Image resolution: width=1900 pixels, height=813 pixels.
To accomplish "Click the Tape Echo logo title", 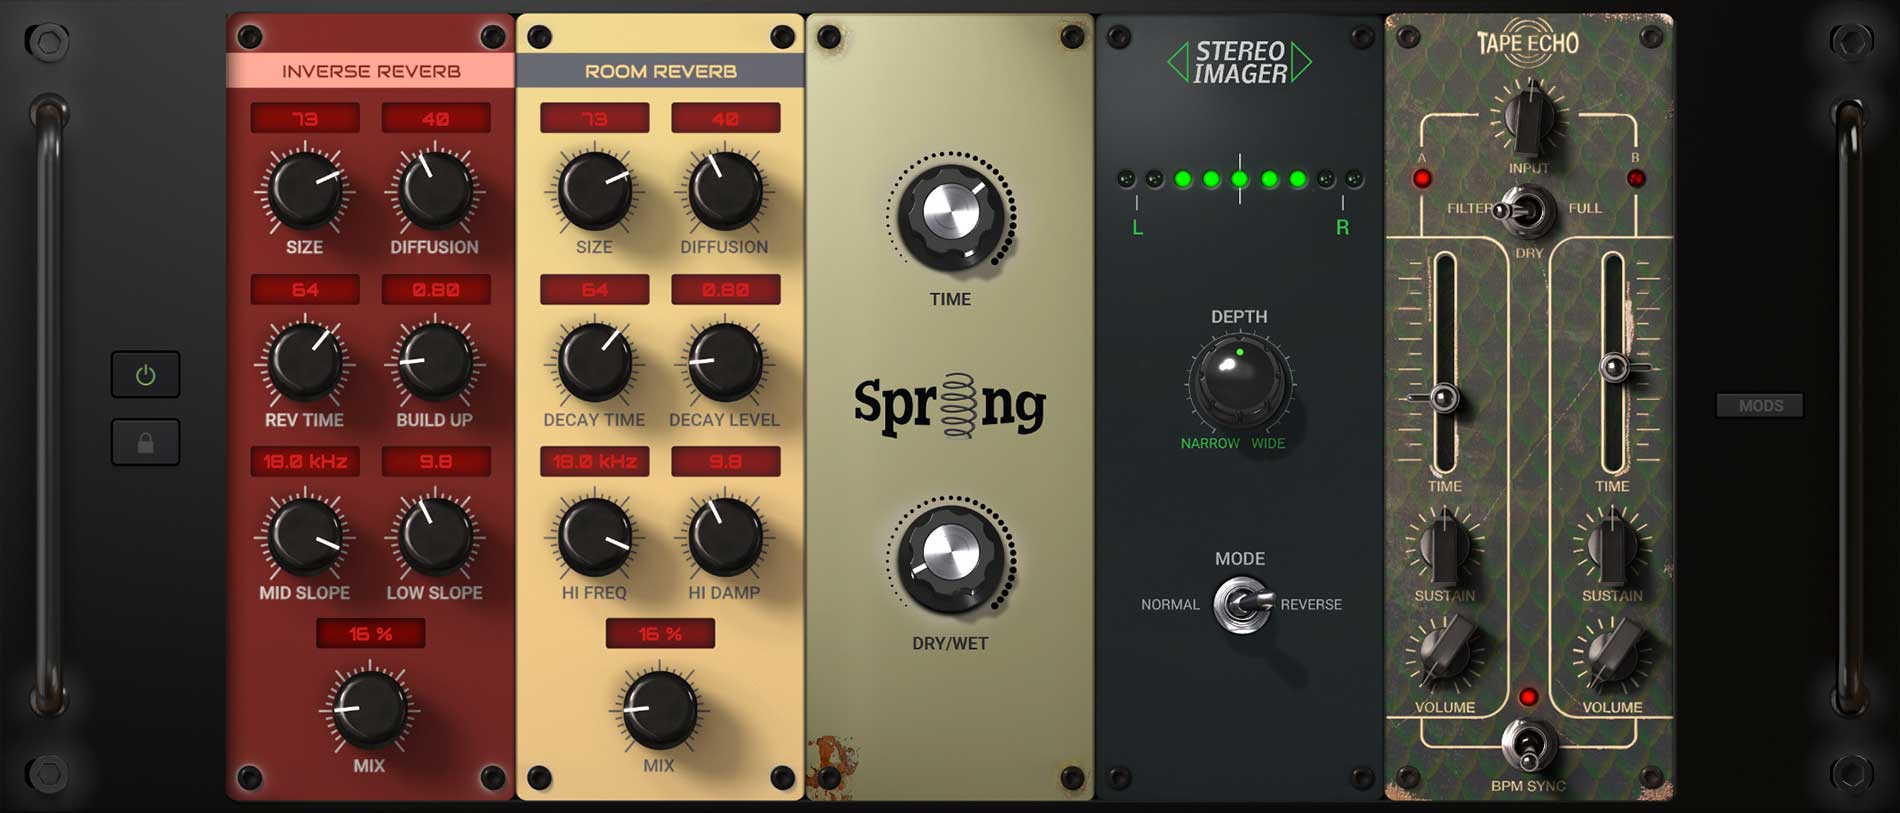I will pyautogui.click(x=1527, y=43).
